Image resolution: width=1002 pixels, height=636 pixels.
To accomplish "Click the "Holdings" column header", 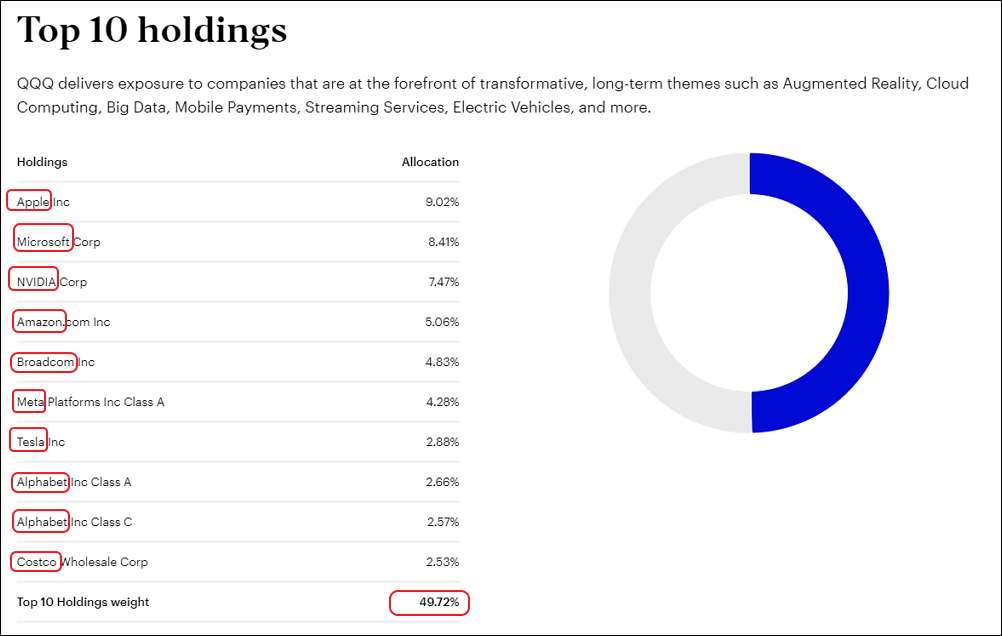I will tap(42, 162).
